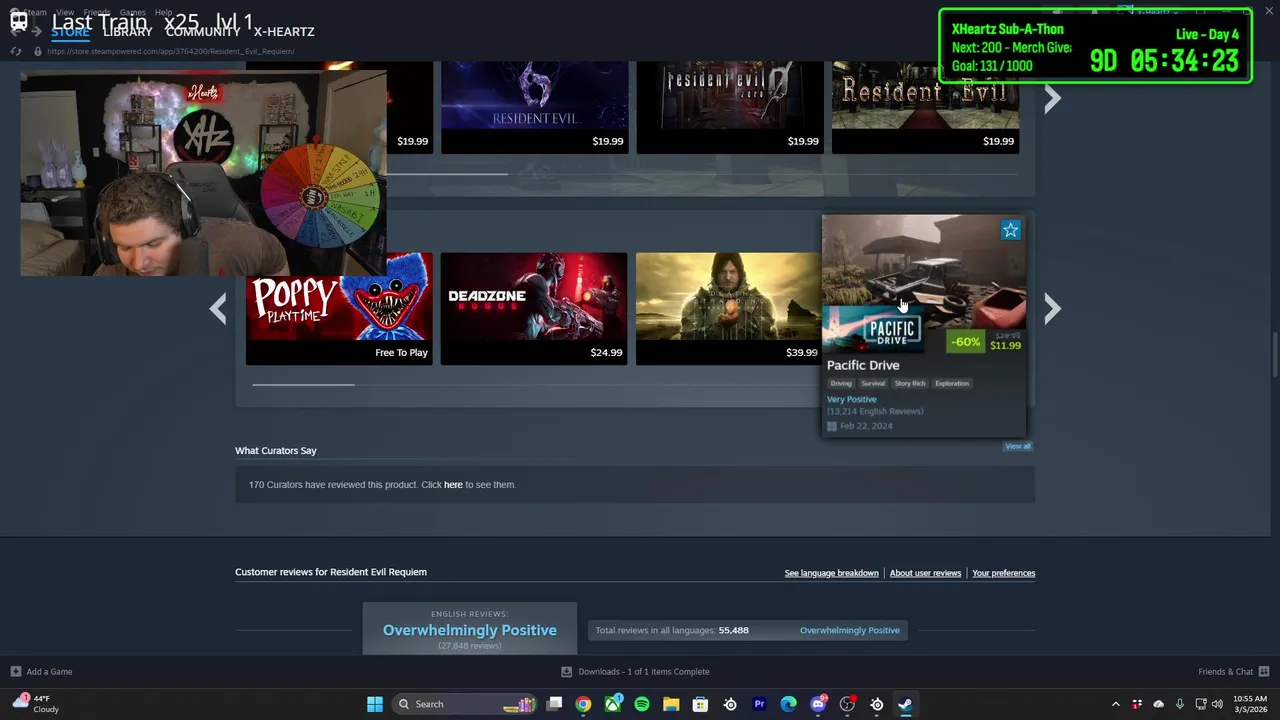The width and height of the screenshot is (1280, 720).
Task: Launch Microsoft Edge from the taskbar
Action: click(x=789, y=704)
